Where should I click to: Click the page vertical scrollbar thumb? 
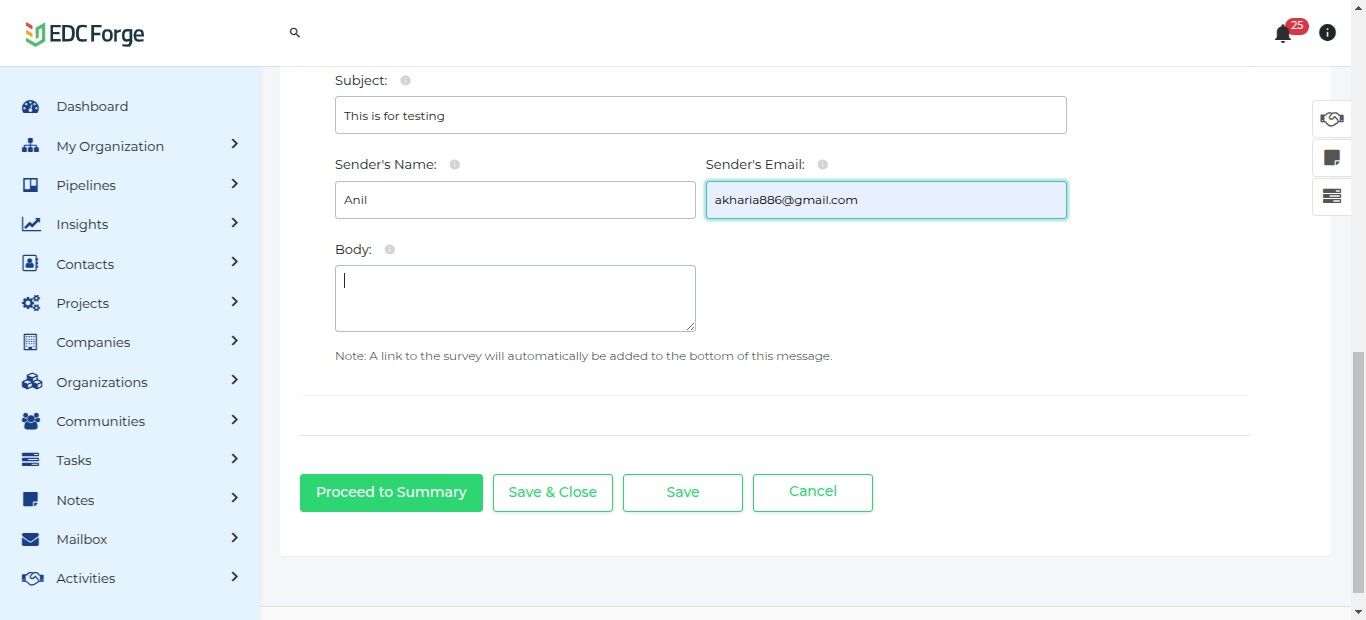[x=1358, y=472]
